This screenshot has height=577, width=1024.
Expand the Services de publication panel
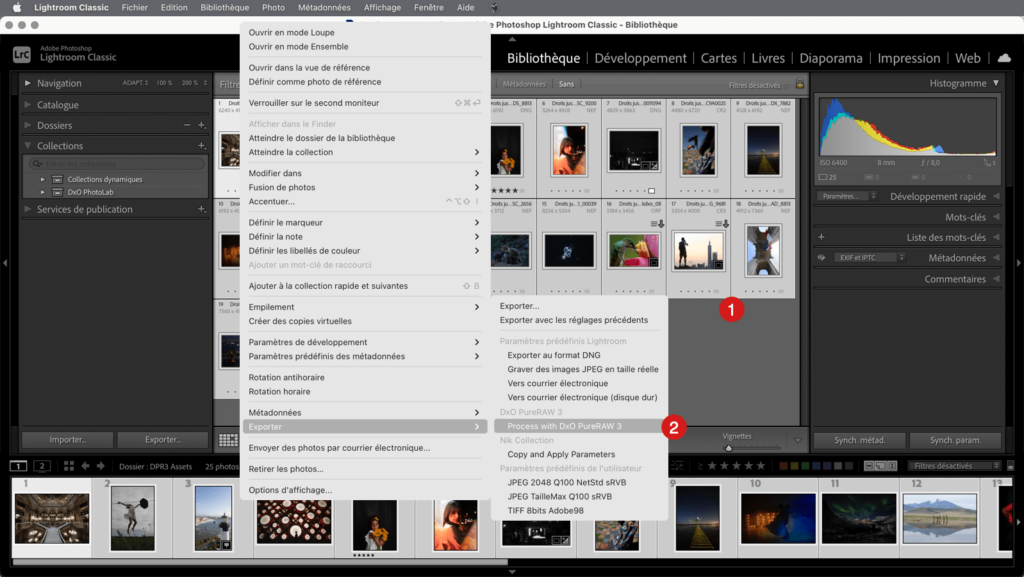tap(27, 209)
